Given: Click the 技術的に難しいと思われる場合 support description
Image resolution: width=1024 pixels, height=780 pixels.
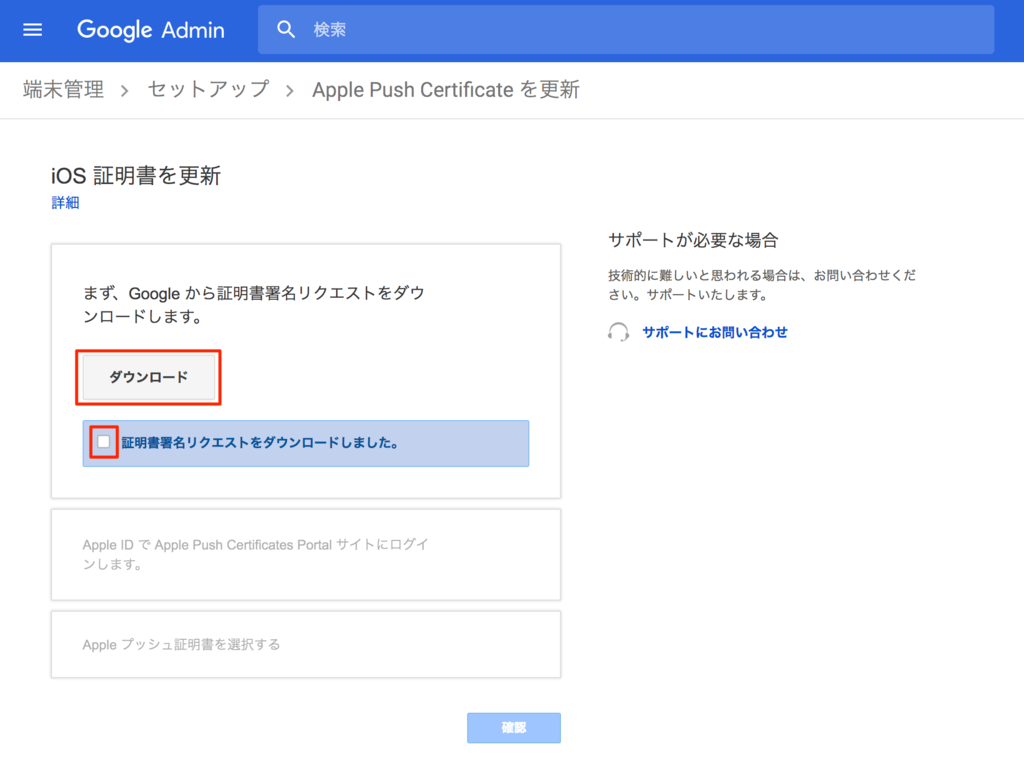Looking at the screenshot, I should (x=762, y=285).
